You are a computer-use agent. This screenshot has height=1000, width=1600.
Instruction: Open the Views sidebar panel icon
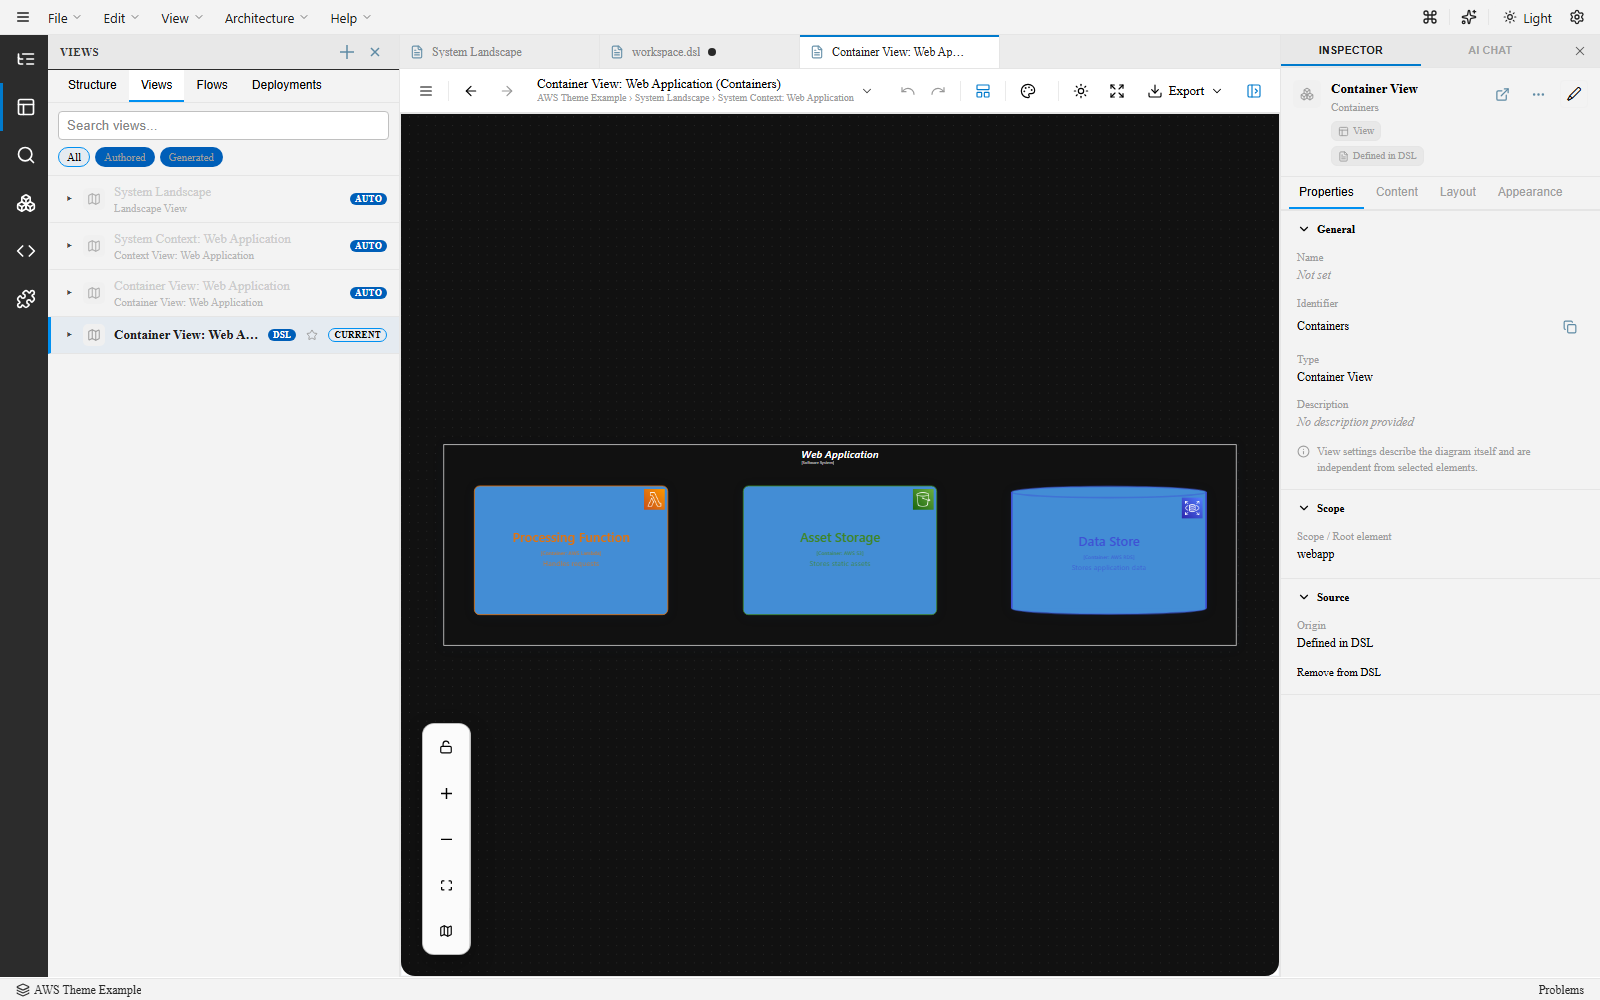26,107
